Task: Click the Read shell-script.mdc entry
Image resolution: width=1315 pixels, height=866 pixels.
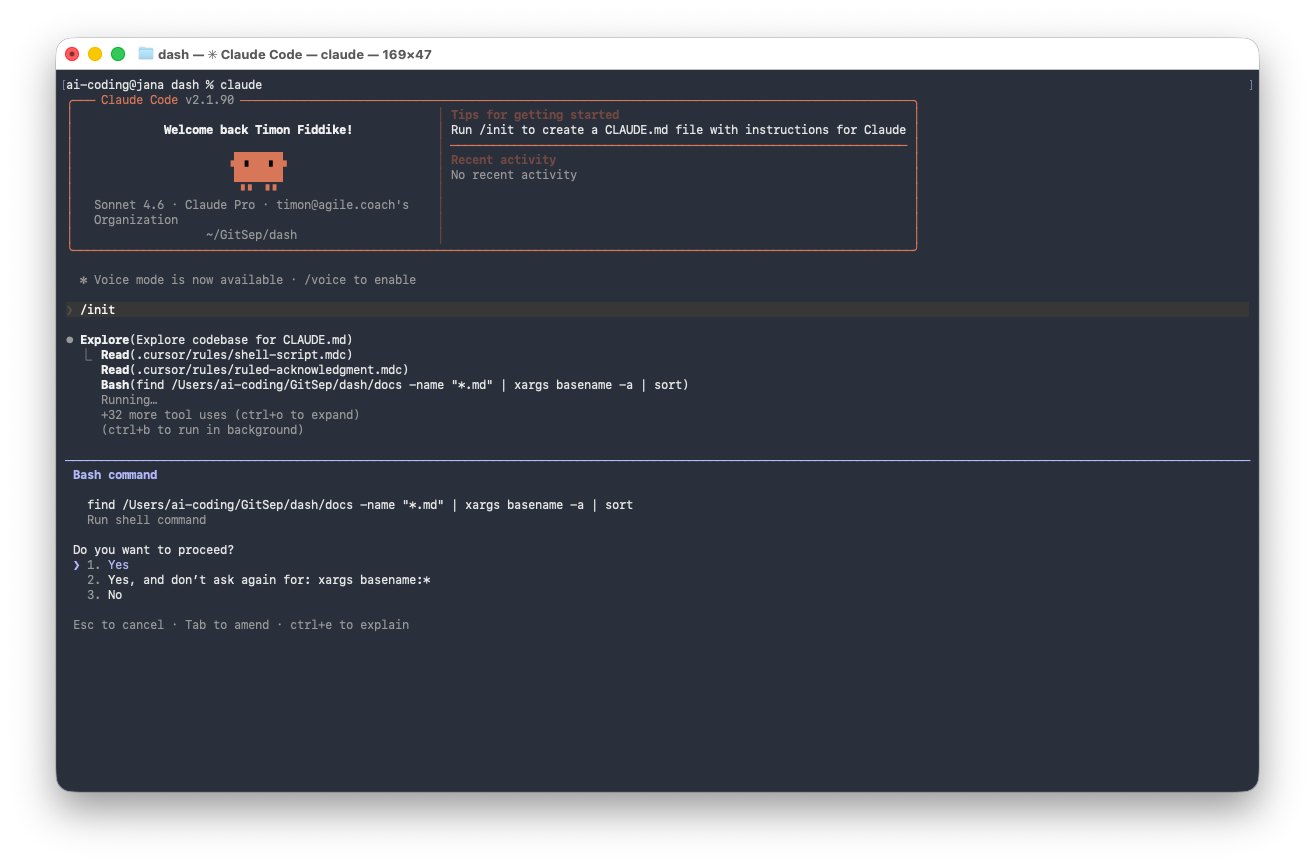Action: (226, 355)
